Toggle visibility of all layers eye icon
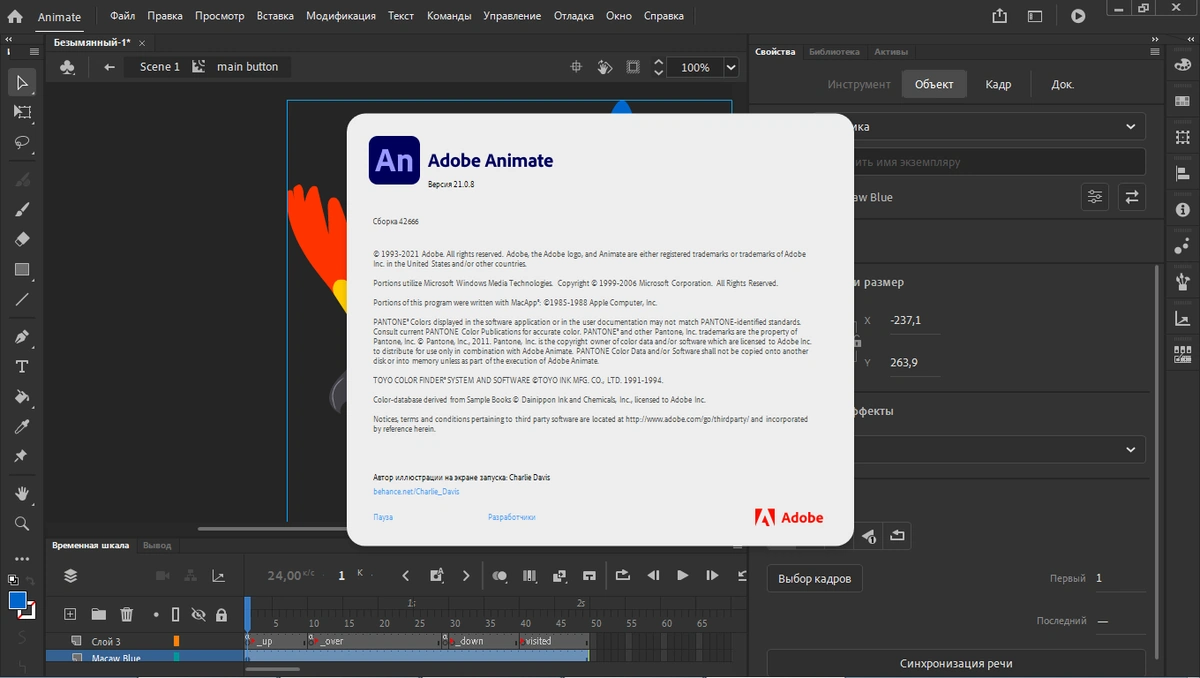This screenshot has height=678, width=1200. tap(198, 614)
